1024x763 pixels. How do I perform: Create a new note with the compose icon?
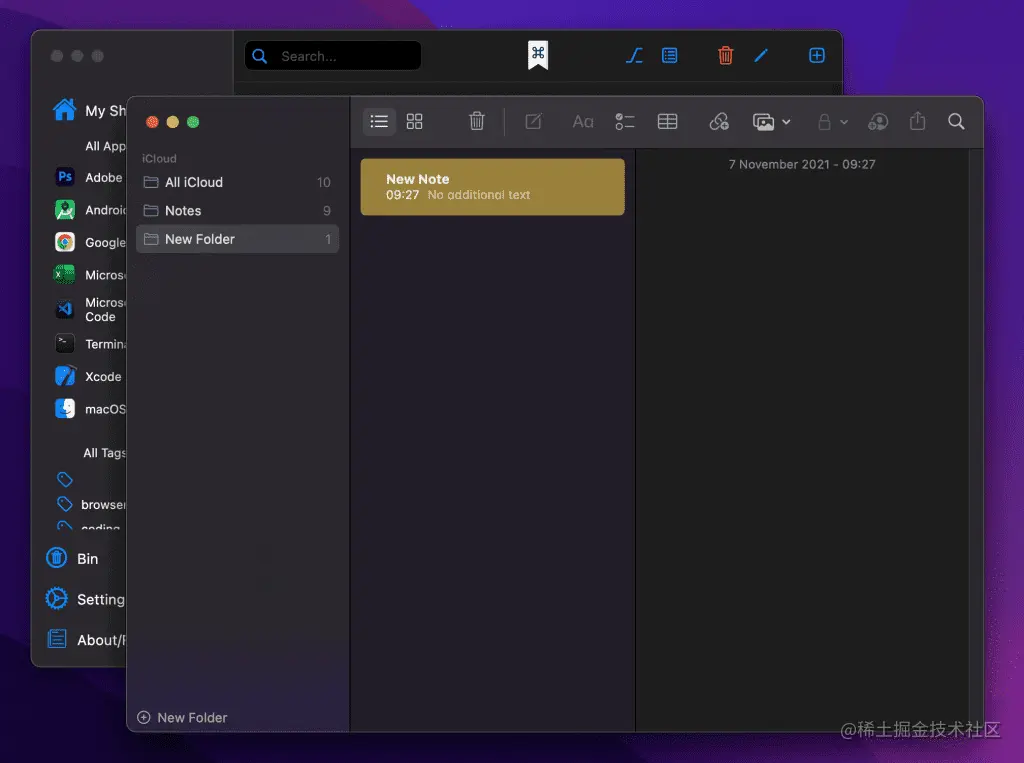pyautogui.click(x=533, y=122)
